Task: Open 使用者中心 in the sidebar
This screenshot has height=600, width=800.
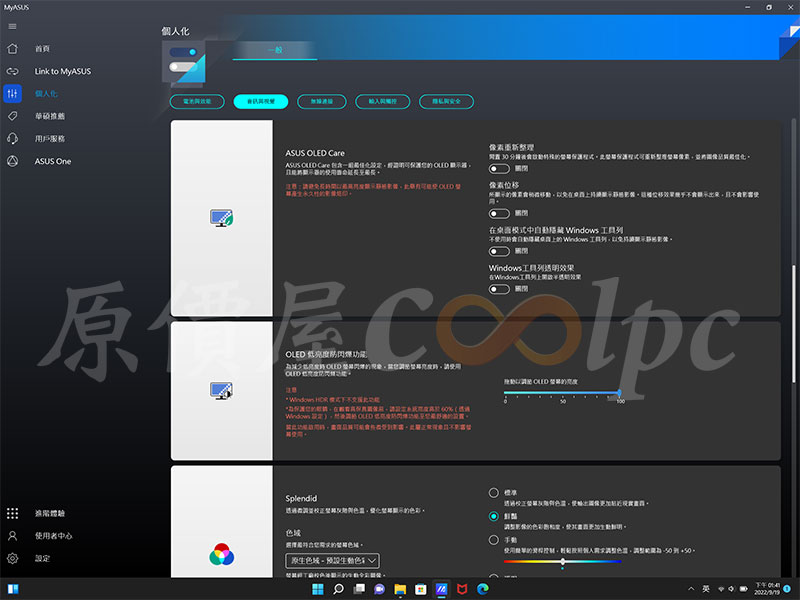Action: [x=54, y=536]
